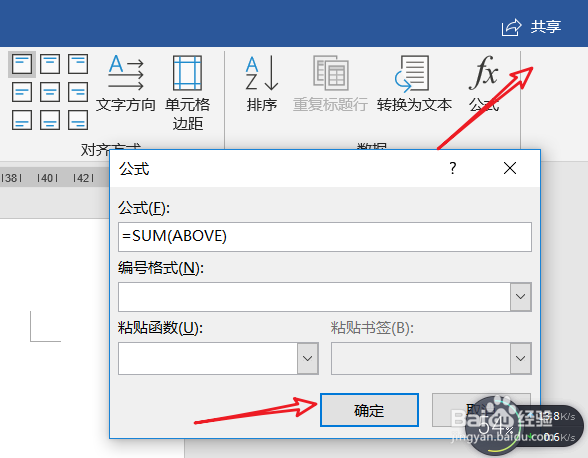Close the 公式 dialog with the X
Viewport: 588px width, 458px height.
pos(510,168)
